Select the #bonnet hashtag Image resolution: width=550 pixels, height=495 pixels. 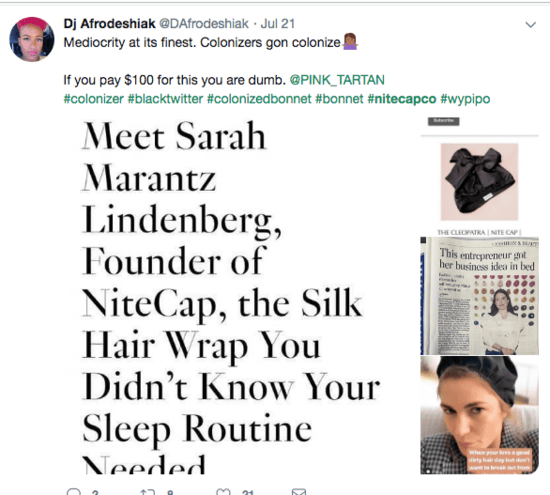click(x=339, y=99)
